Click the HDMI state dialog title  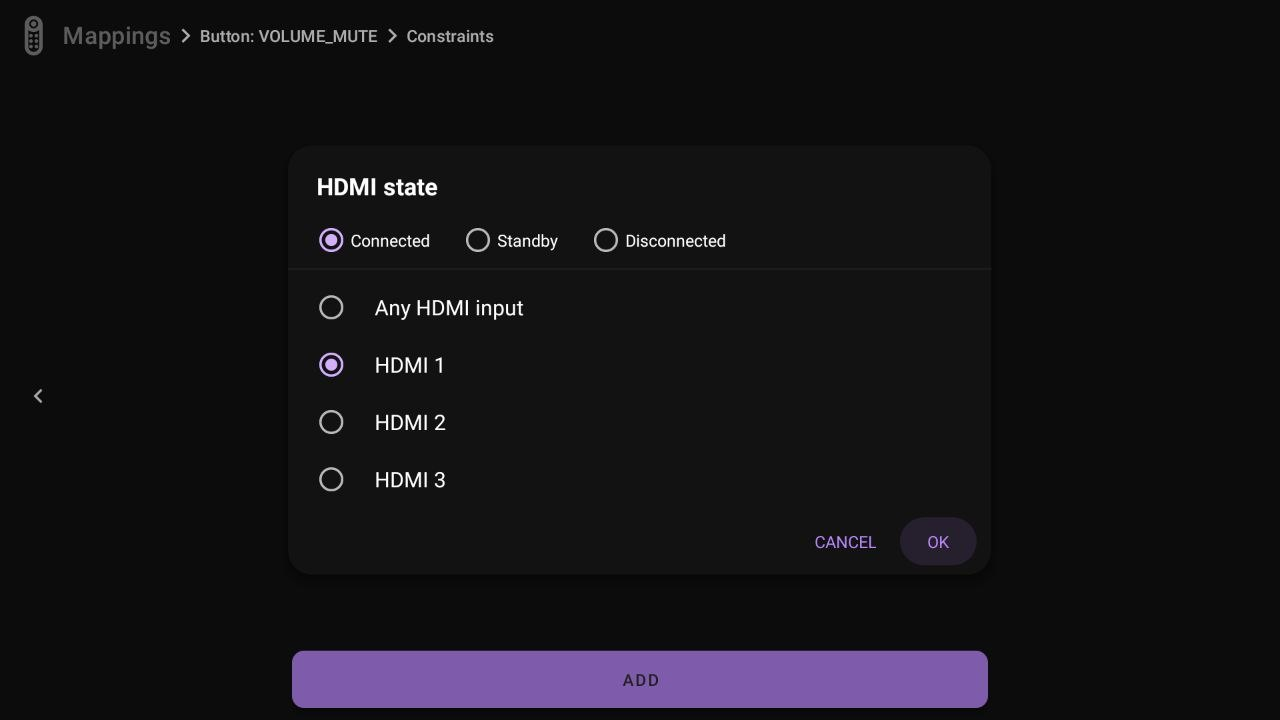(377, 187)
